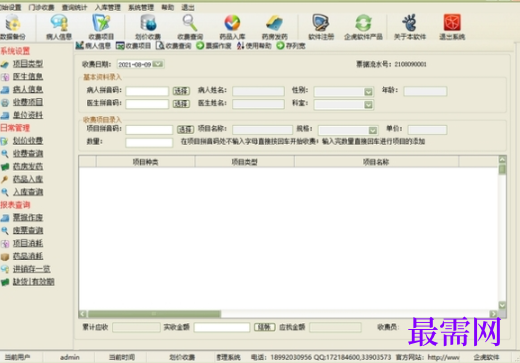This screenshot has height=363, width=520.
Task: Click the 项目类型 column header
Action: (x=245, y=162)
